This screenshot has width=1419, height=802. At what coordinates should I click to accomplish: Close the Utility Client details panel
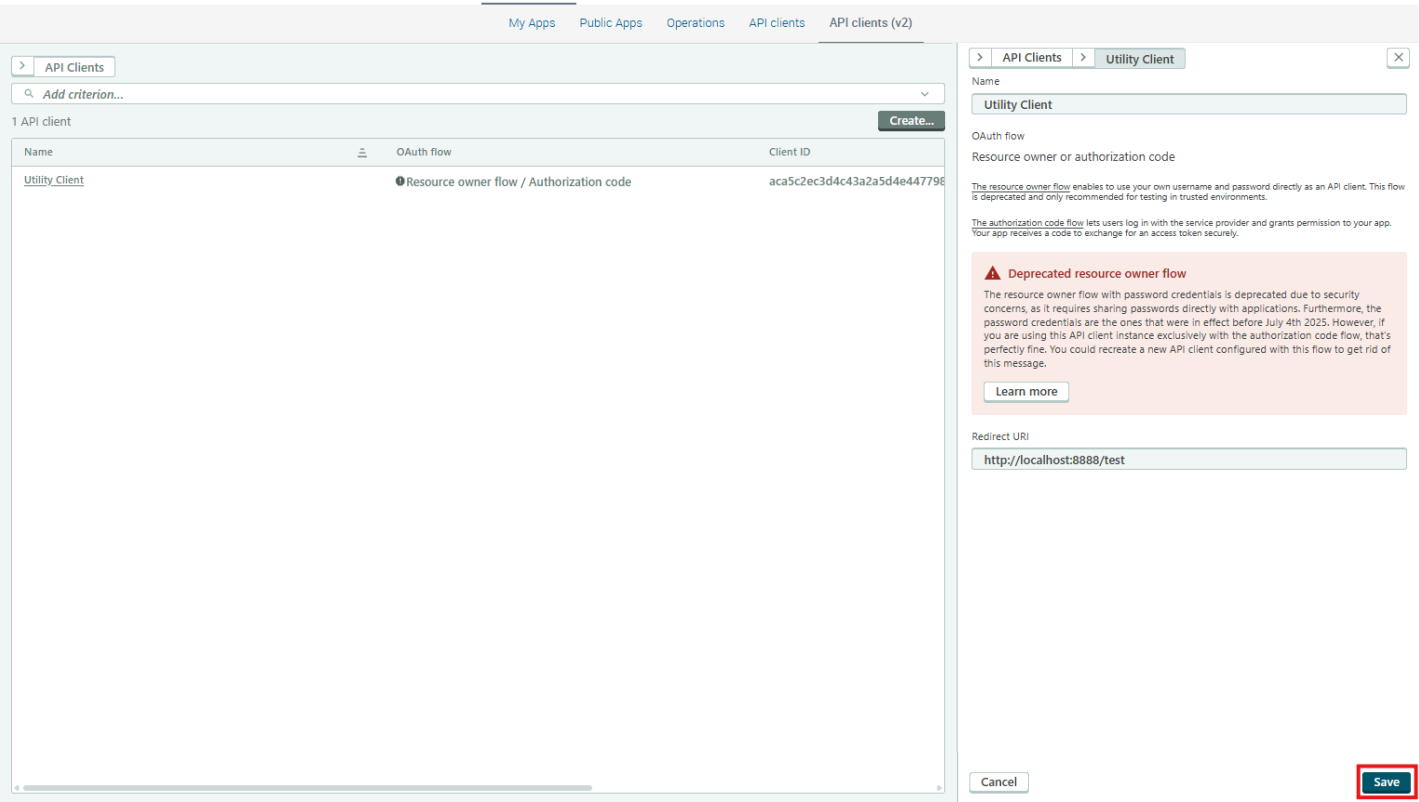pos(1398,58)
